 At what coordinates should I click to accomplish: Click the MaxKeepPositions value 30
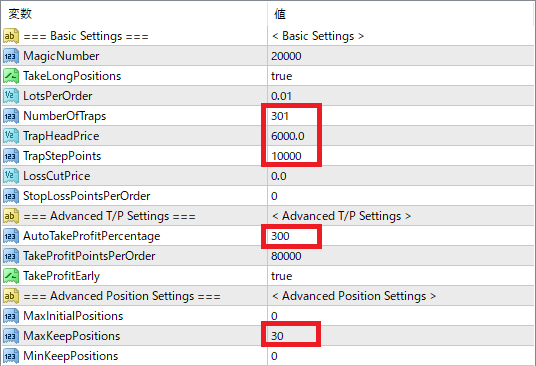(x=277, y=336)
